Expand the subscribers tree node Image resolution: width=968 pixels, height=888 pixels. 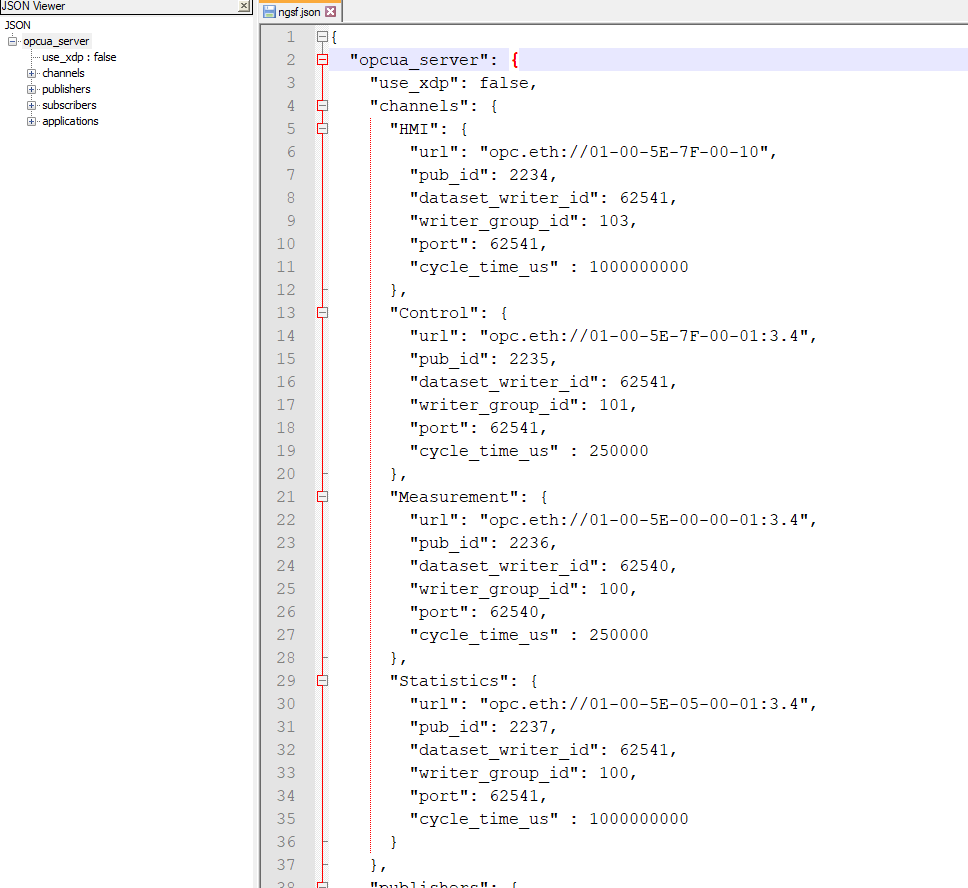[31, 106]
